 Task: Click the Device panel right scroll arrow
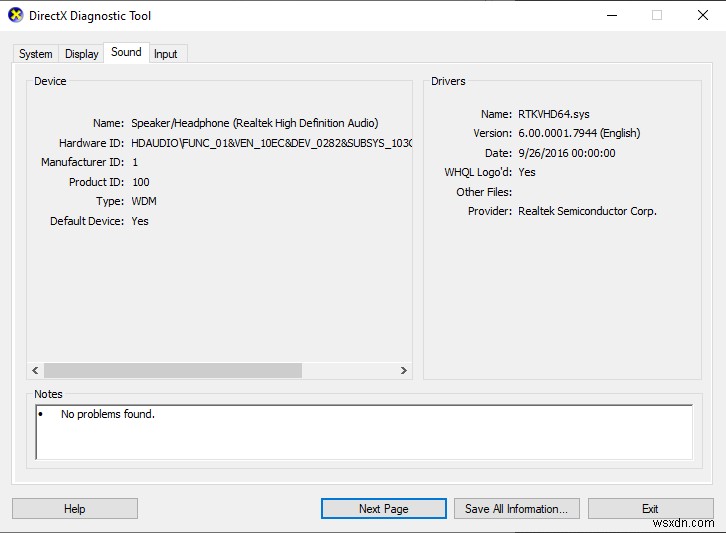pyautogui.click(x=404, y=370)
